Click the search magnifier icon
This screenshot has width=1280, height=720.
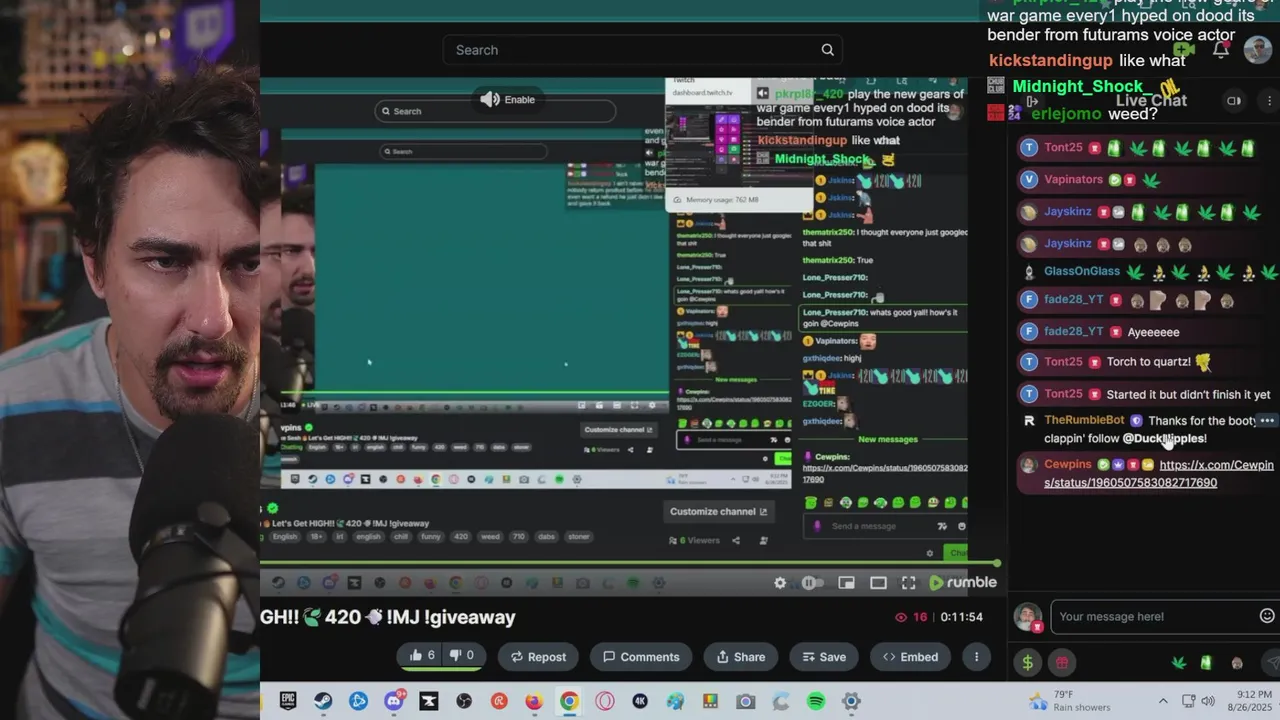[827, 50]
